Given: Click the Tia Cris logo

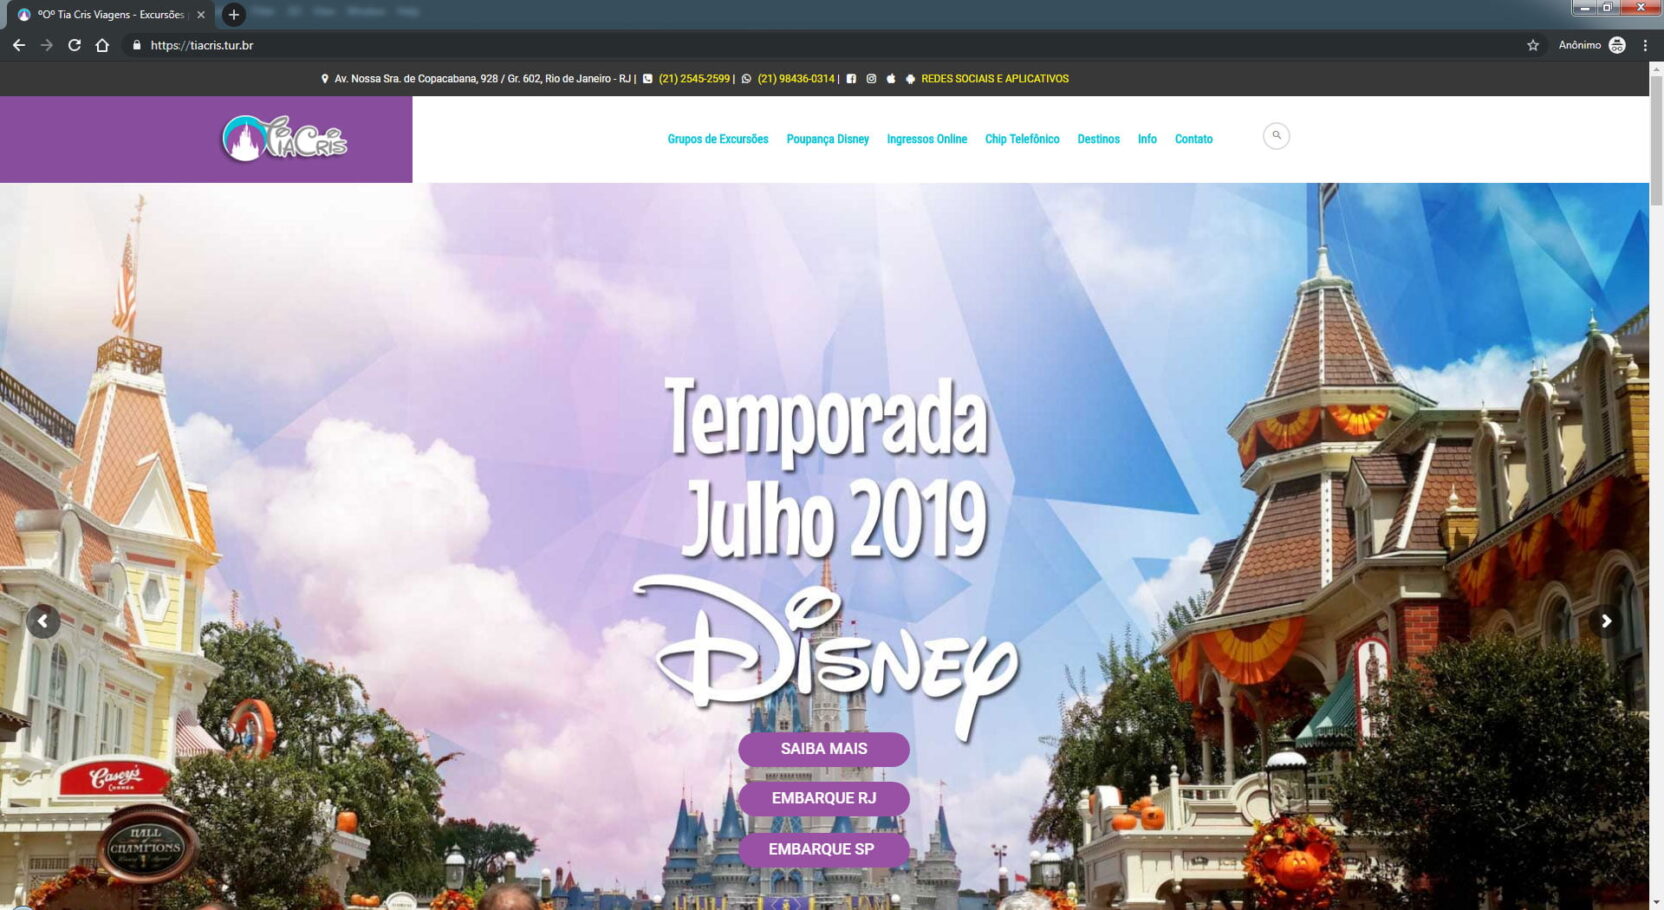Looking at the screenshot, I should click(284, 139).
